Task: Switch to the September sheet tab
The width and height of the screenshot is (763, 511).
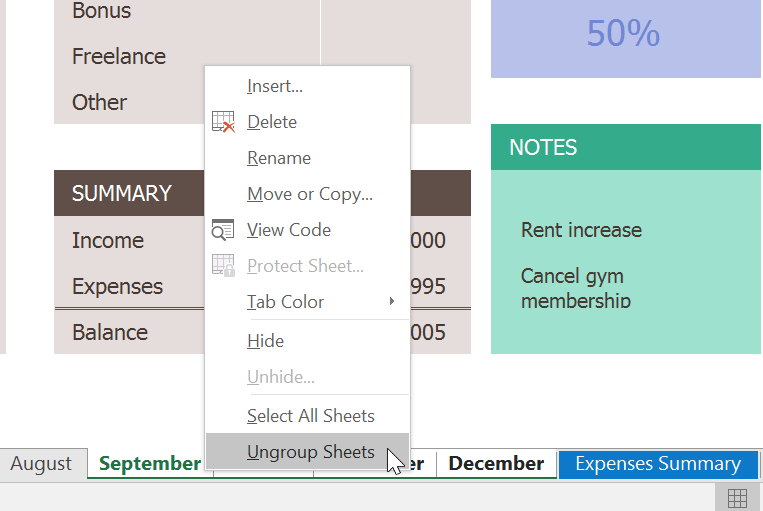Action: tap(149, 464)
